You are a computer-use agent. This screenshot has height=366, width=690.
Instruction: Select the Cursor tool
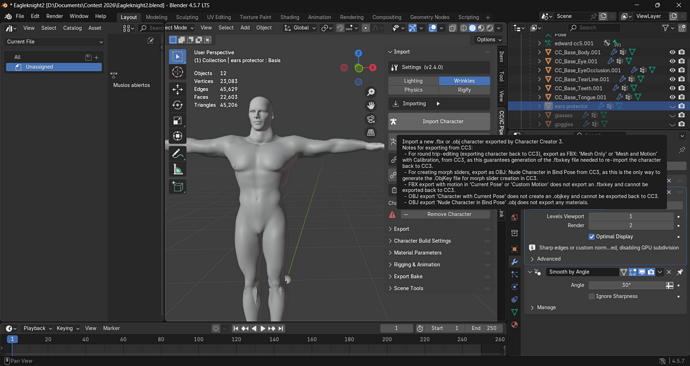pyautogui.click(x=178, y=72)
